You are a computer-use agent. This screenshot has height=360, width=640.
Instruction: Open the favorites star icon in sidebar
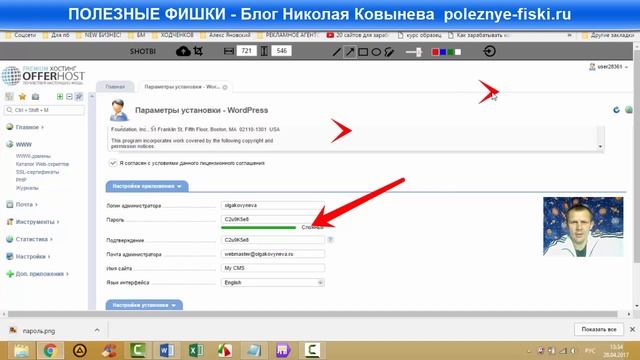pyautogui.click(x=22, y=96)
